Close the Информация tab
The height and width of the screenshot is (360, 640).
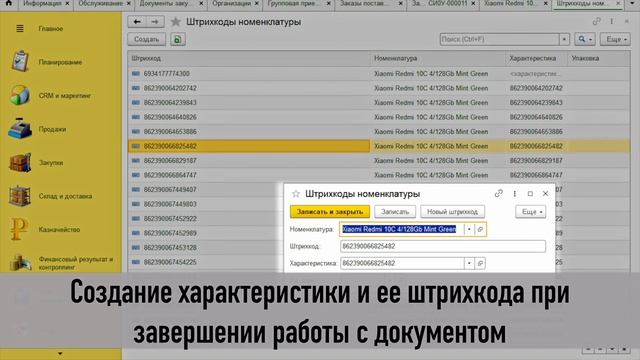tap(67, 3)
